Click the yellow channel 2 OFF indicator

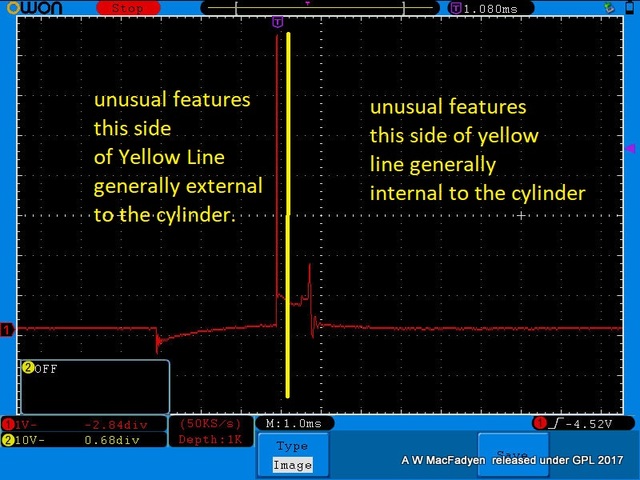pos(41,369)
